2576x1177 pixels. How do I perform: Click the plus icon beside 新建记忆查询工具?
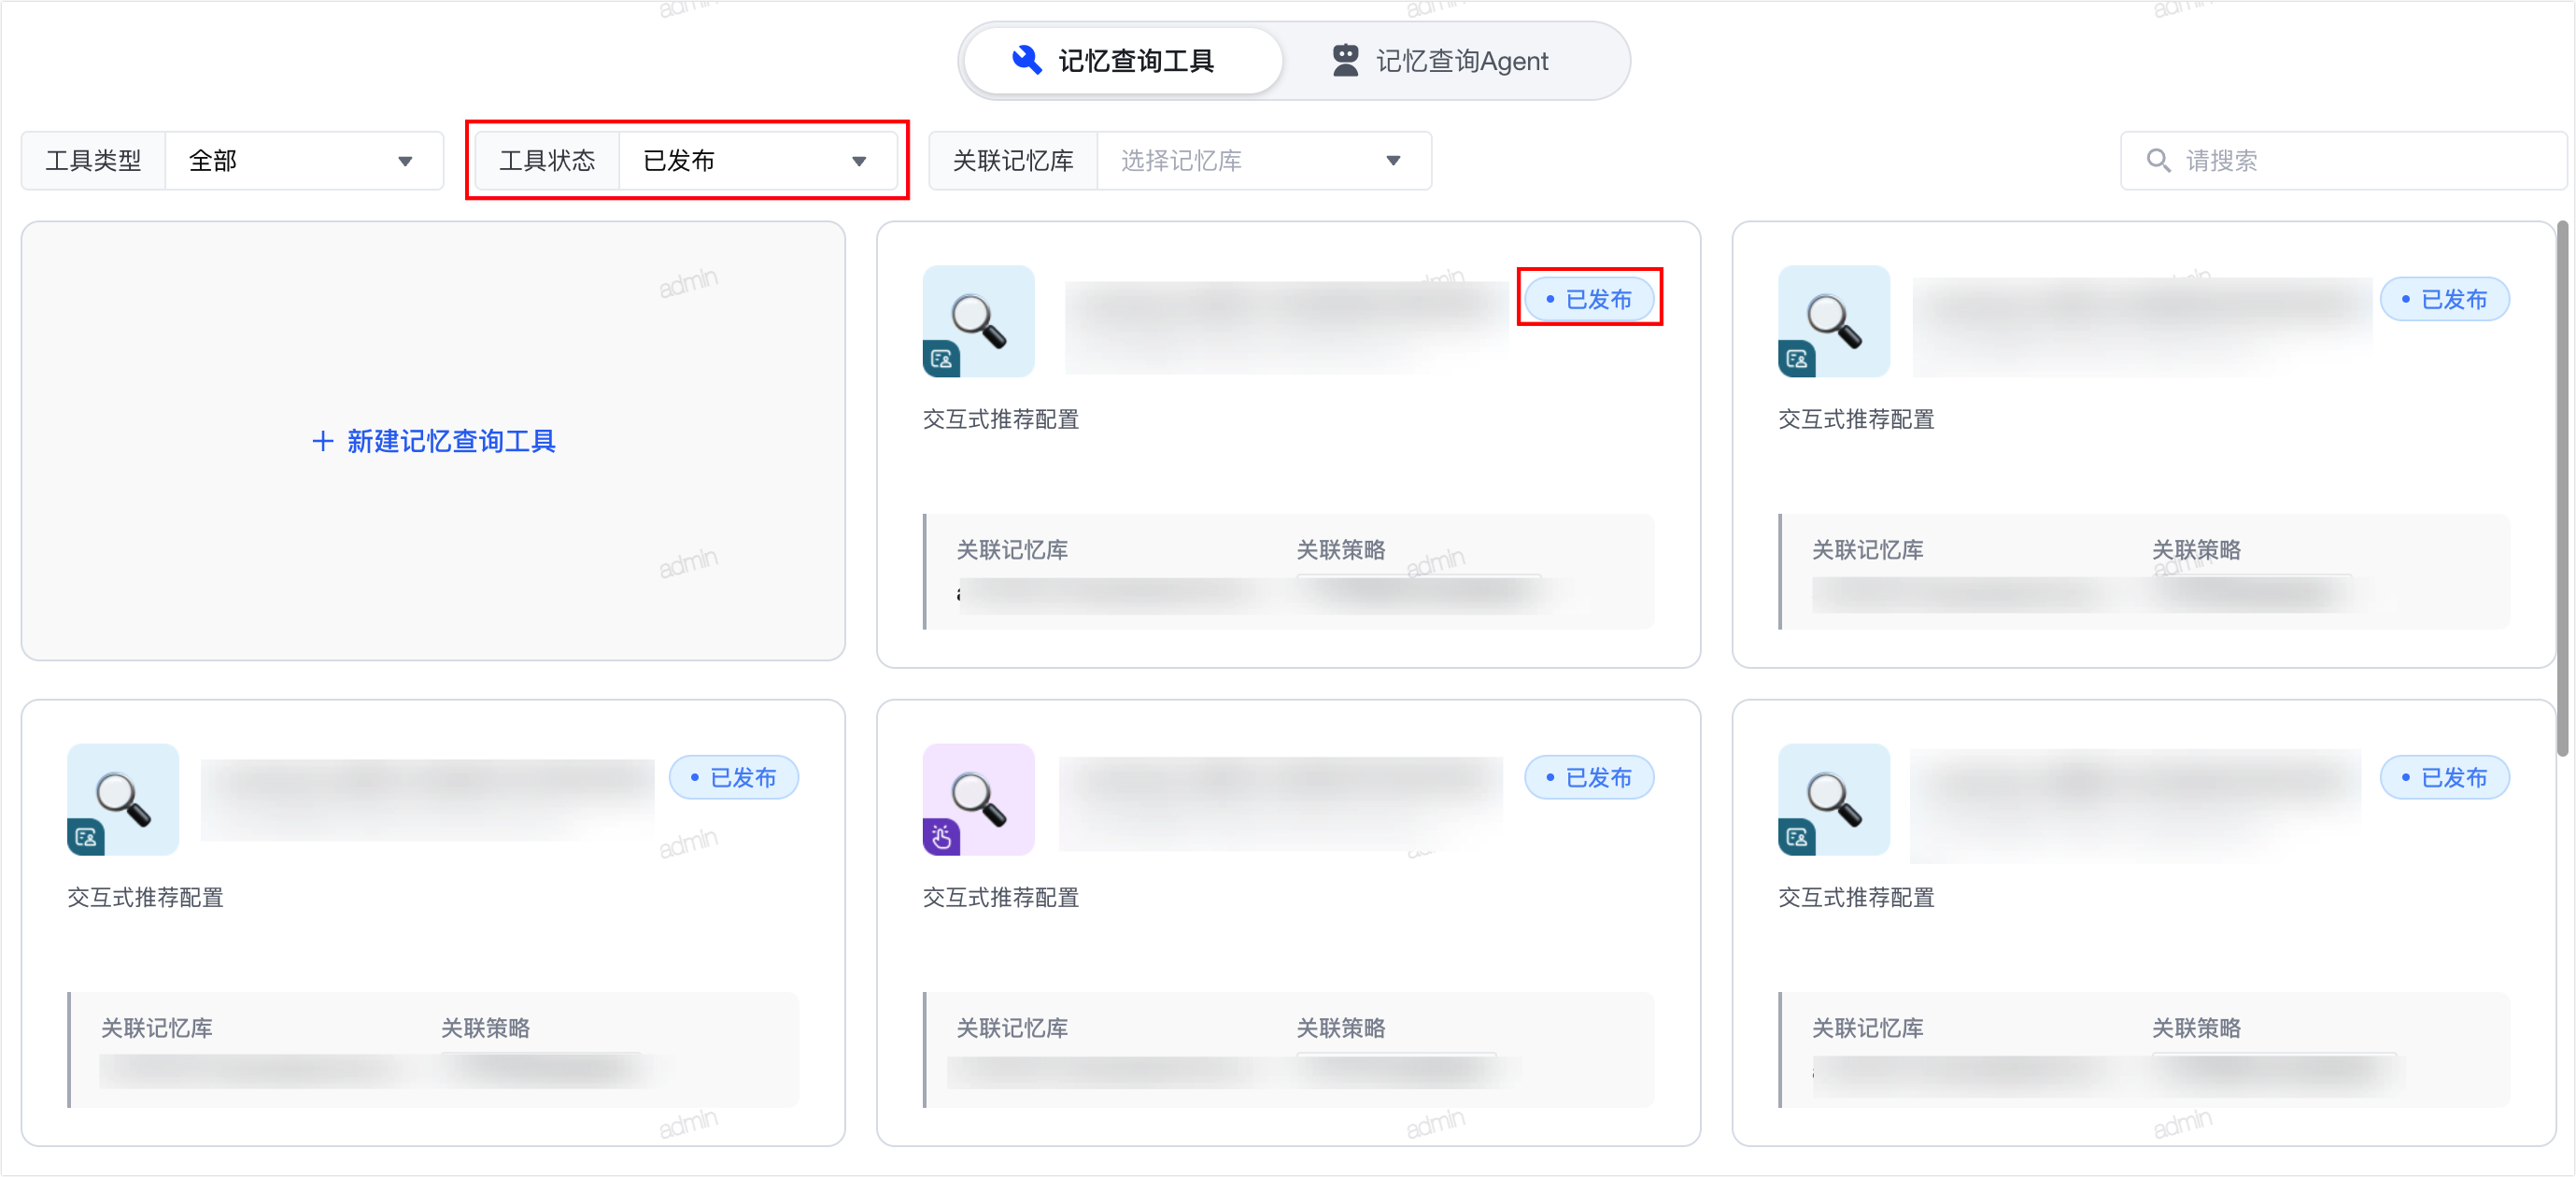322,441
